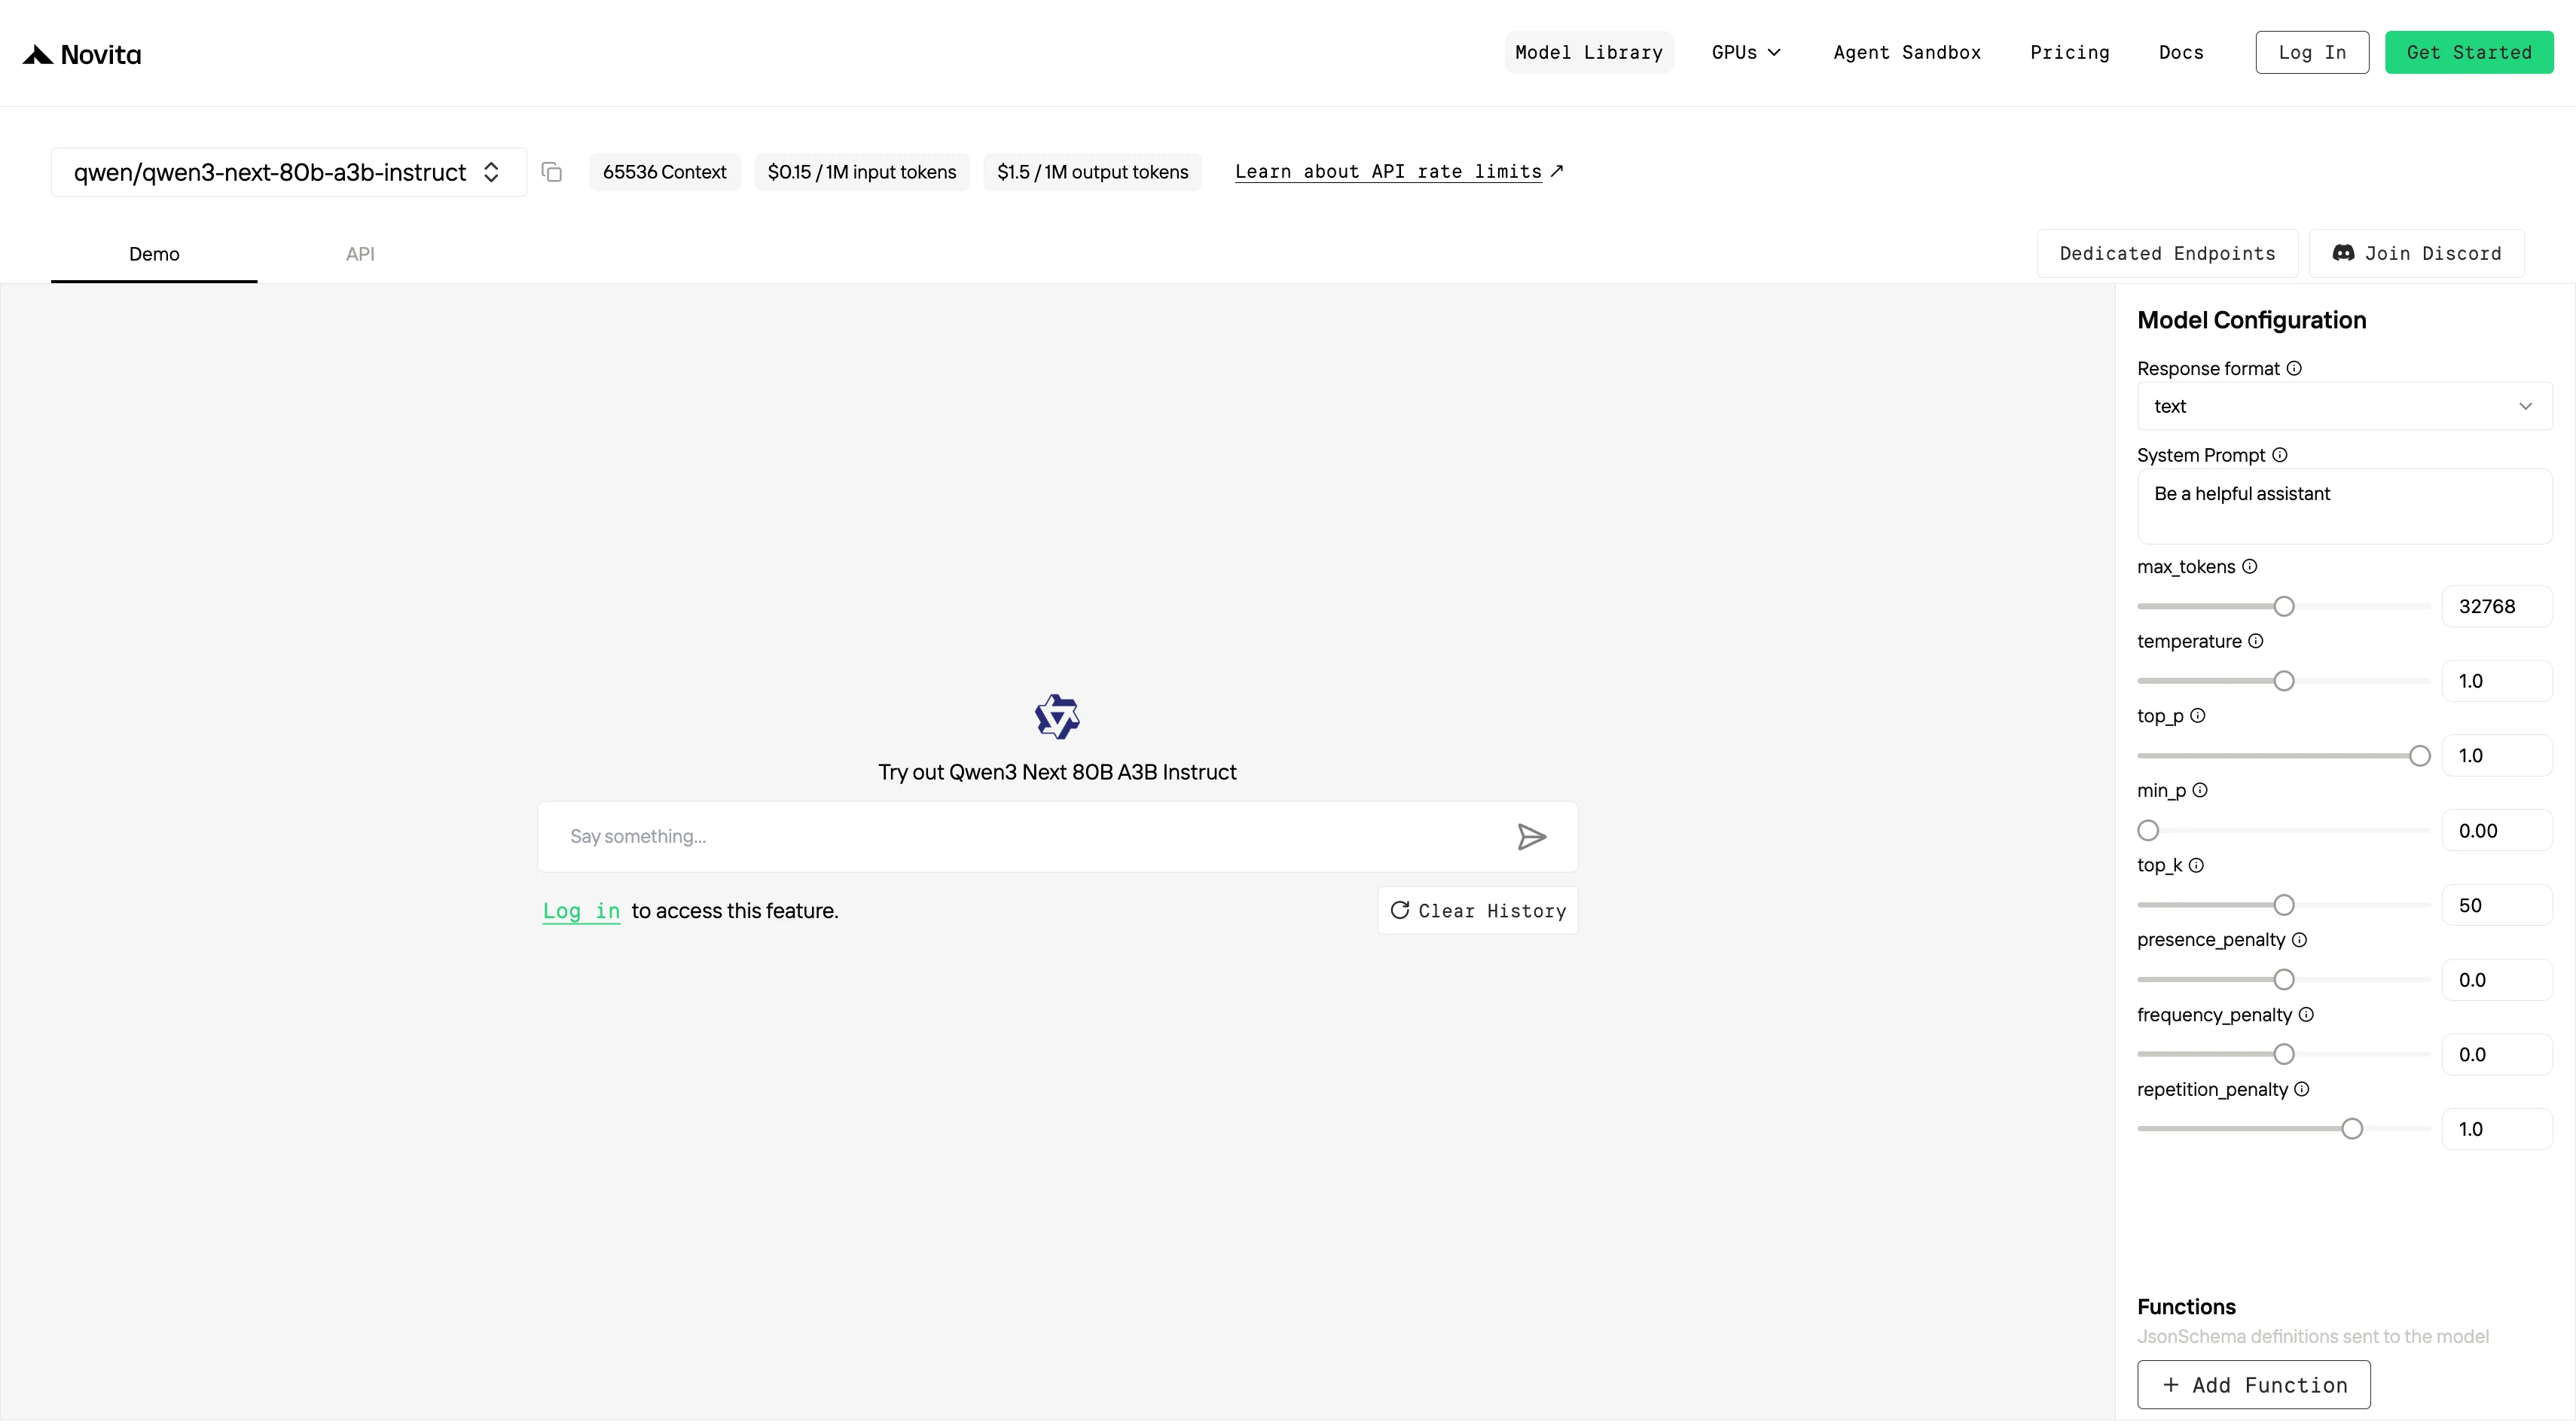Click the Model Configuration heading
2576x1425 pixels.
click(2252, 320)
